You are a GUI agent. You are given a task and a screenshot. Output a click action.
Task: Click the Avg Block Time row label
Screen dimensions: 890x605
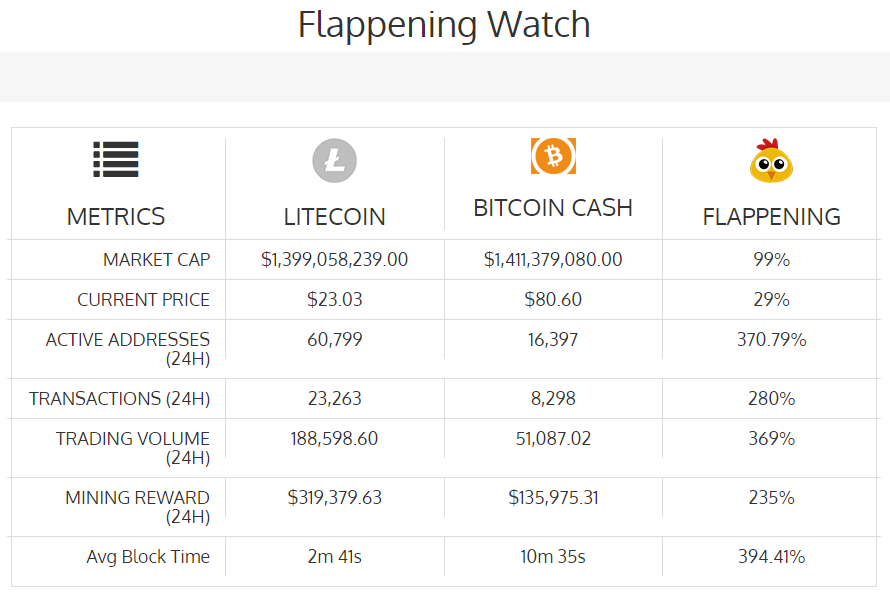(x=148, y=557)
